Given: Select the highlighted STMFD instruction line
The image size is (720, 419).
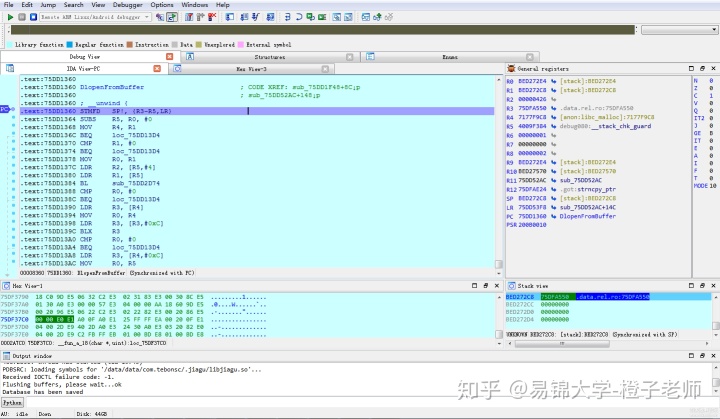Looking at the screenshot, I should [x=257, y=111].
